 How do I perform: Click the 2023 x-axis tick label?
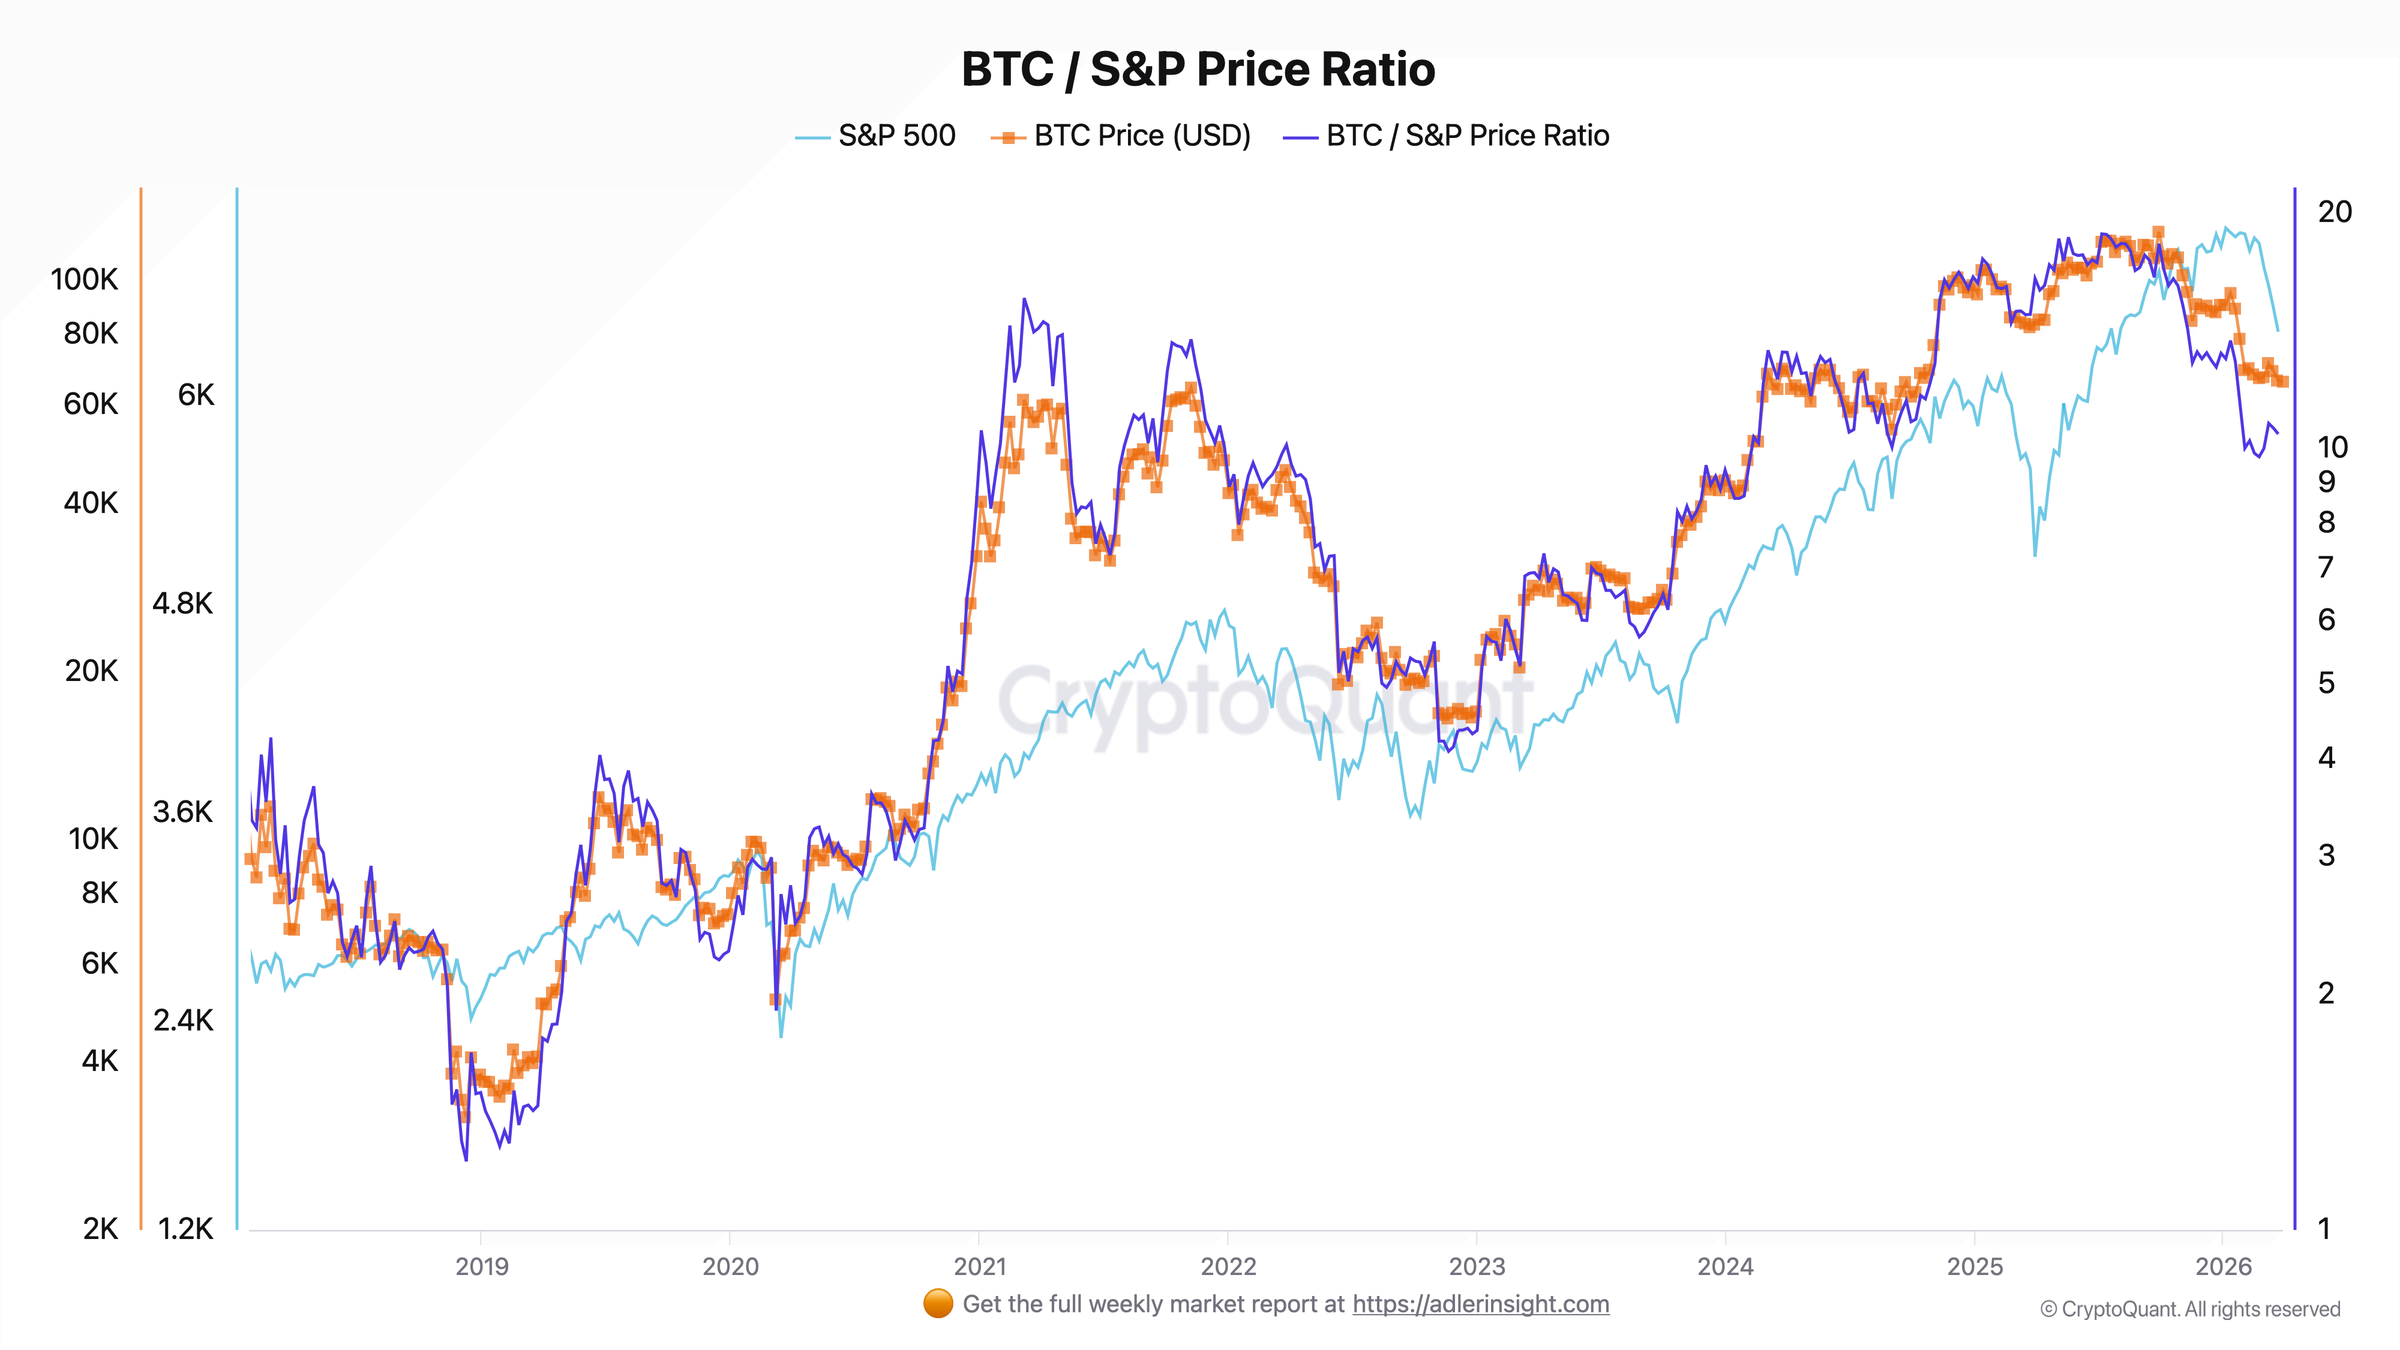(1477, 1266)
